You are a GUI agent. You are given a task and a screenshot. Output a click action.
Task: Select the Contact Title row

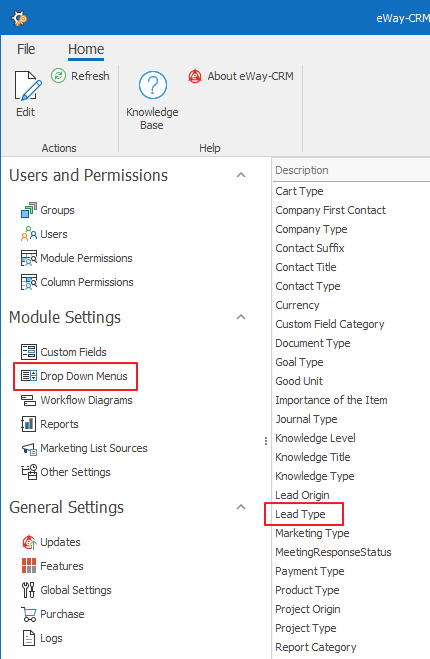tap(351, 267)
